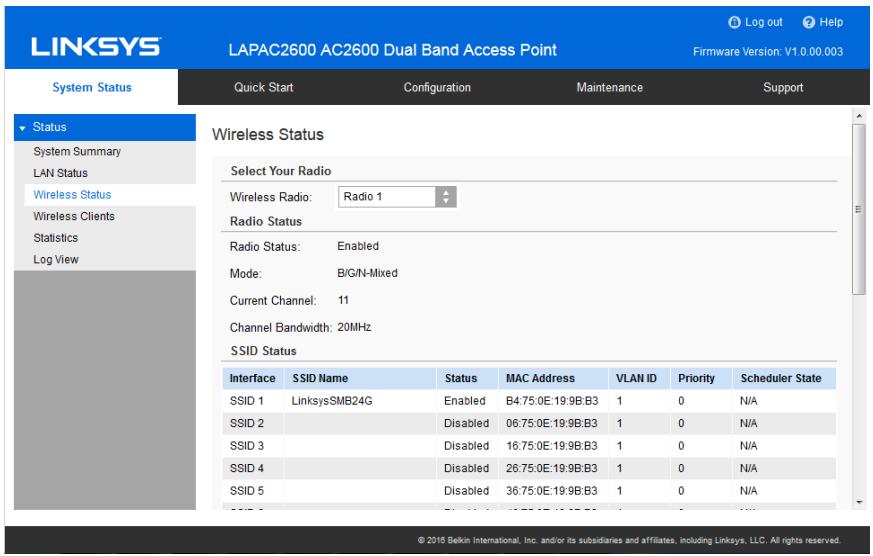
Task: Click the Belkin copyright footer text
Action: [x=629, y=540]
